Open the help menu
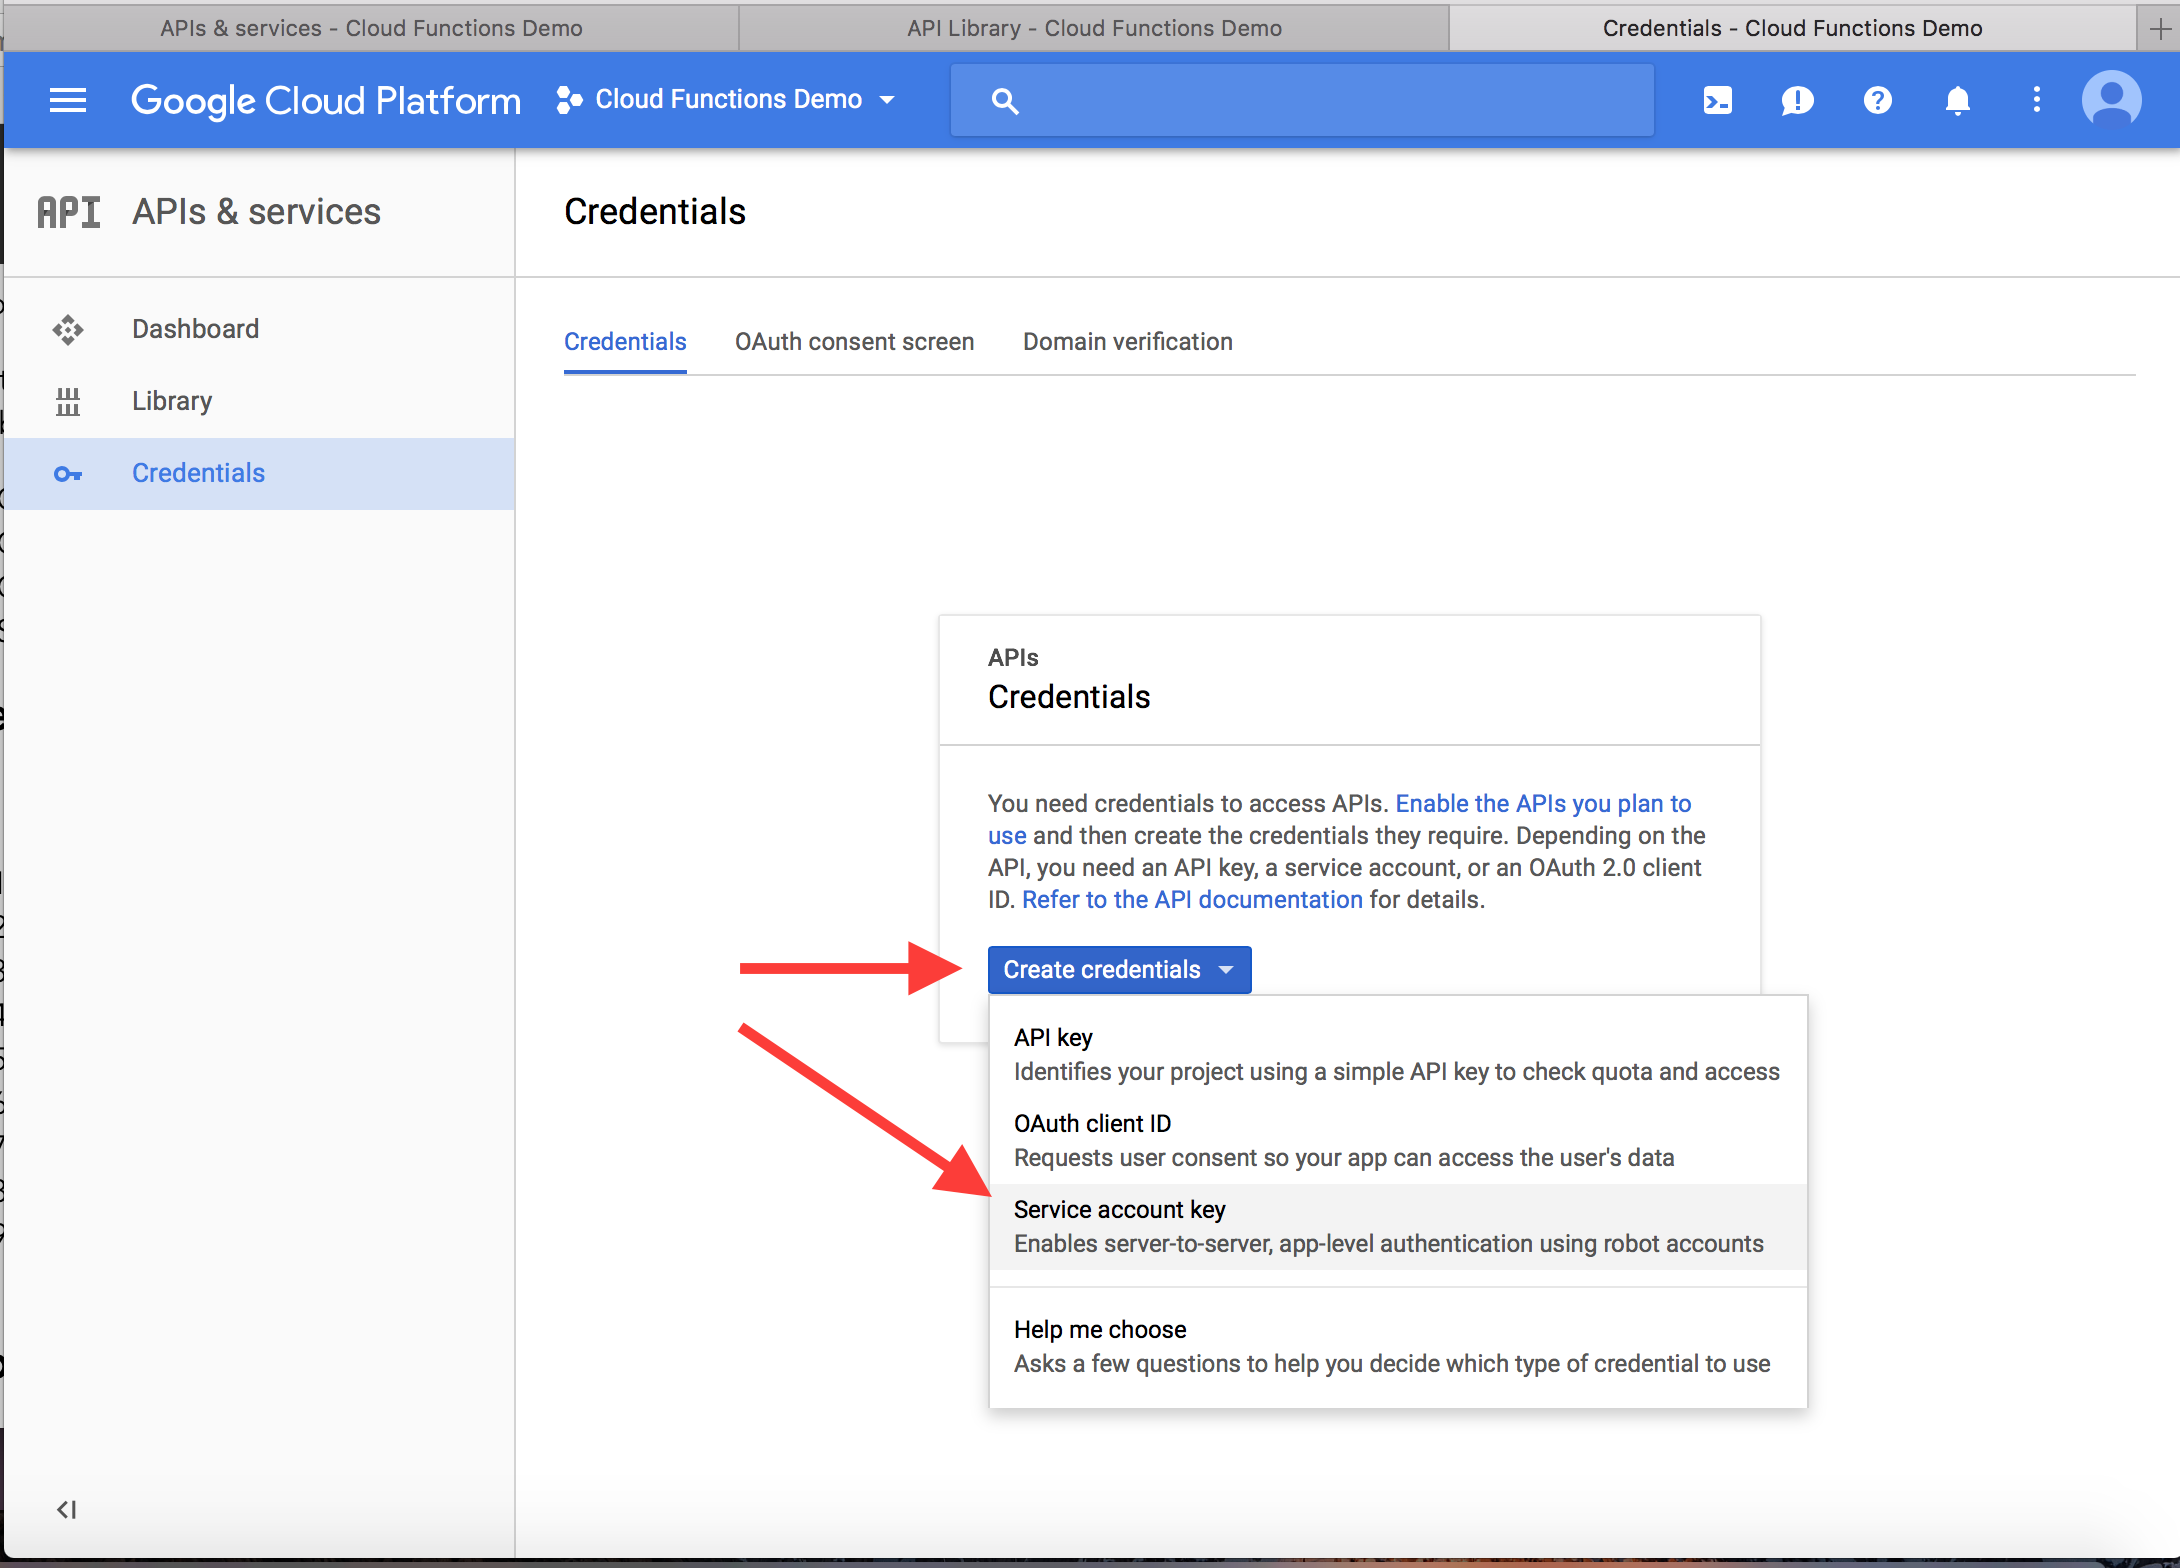This screenshot has width=2180, height=1568. 1877,100
